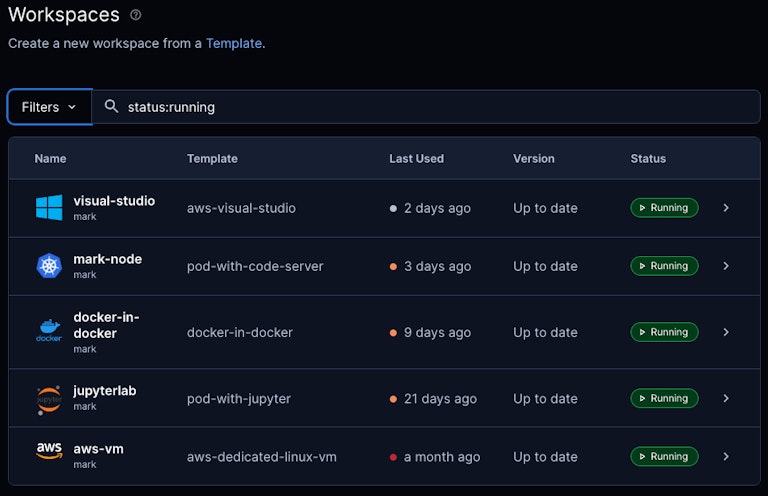Image resolution: width=768 pixels, height=496 pixels.
Task: Click the help icon beside Workspaces heading
Action: 136,15
